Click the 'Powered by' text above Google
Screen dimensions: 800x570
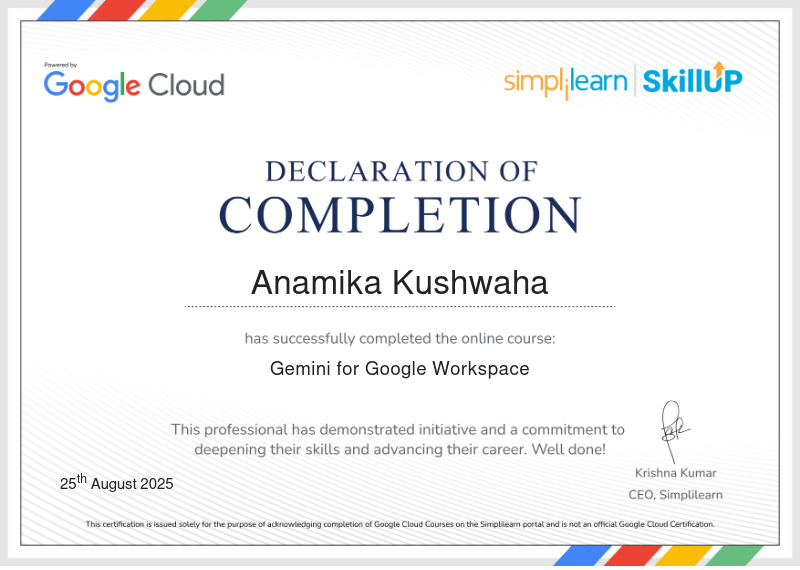click(x=60, y=65)
